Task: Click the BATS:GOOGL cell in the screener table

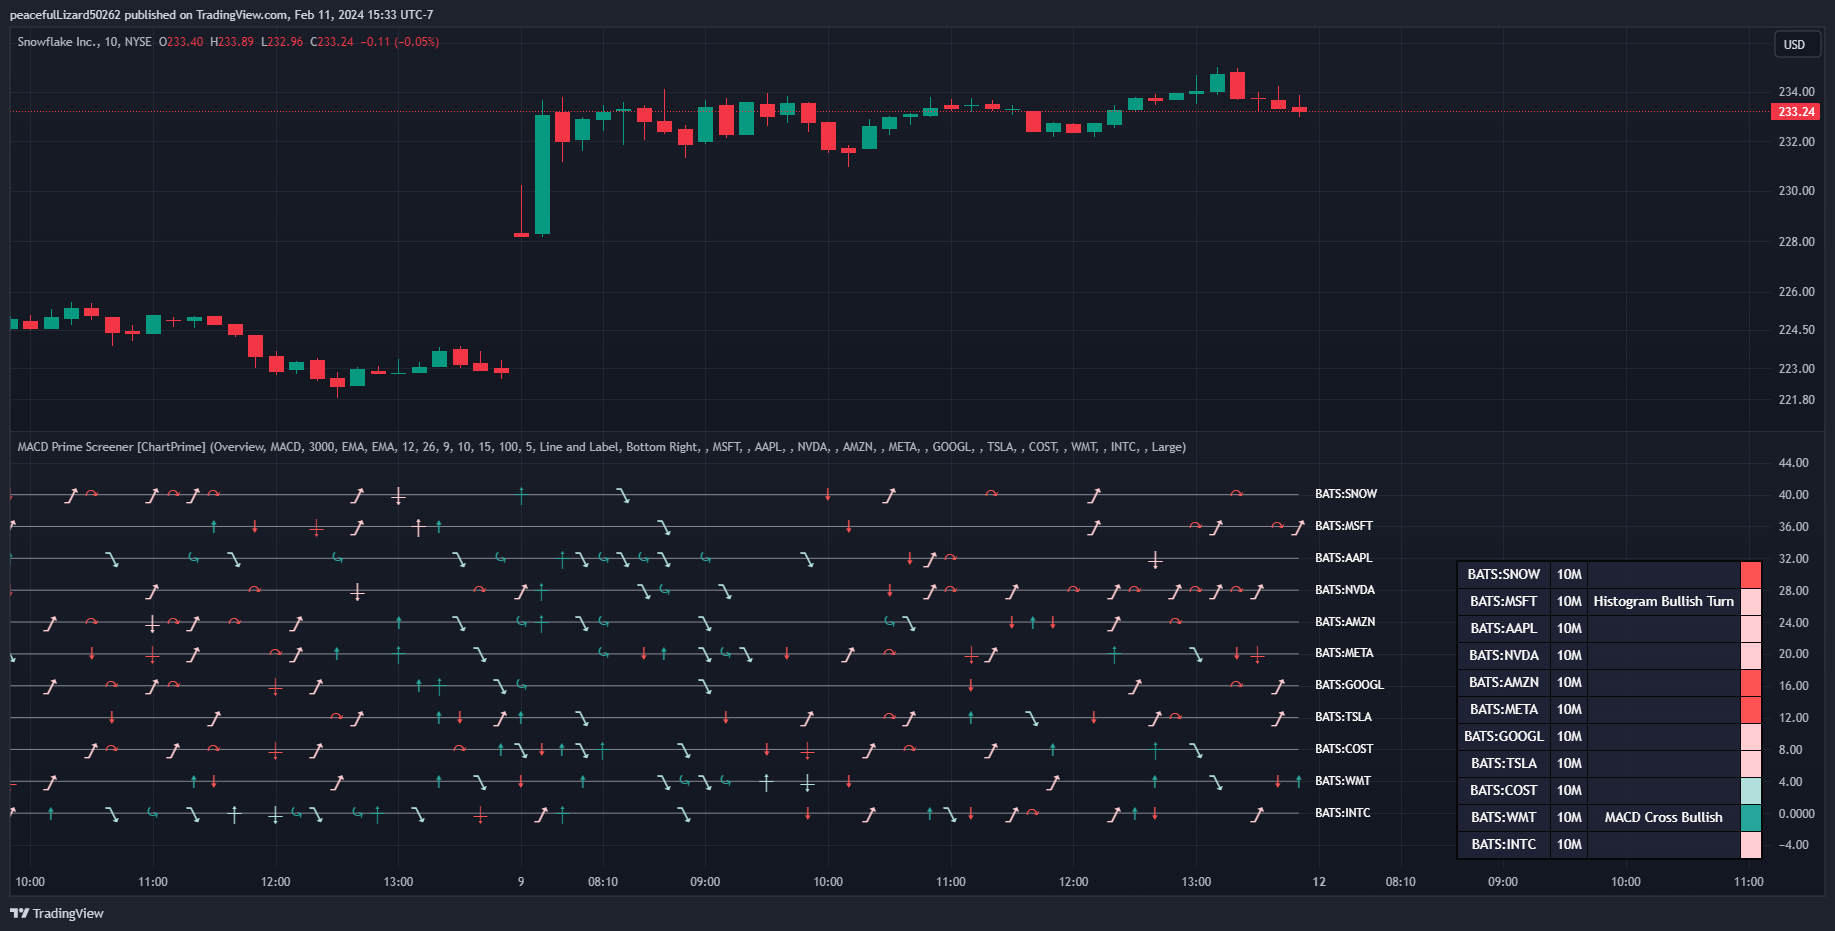Action: 1504,737
